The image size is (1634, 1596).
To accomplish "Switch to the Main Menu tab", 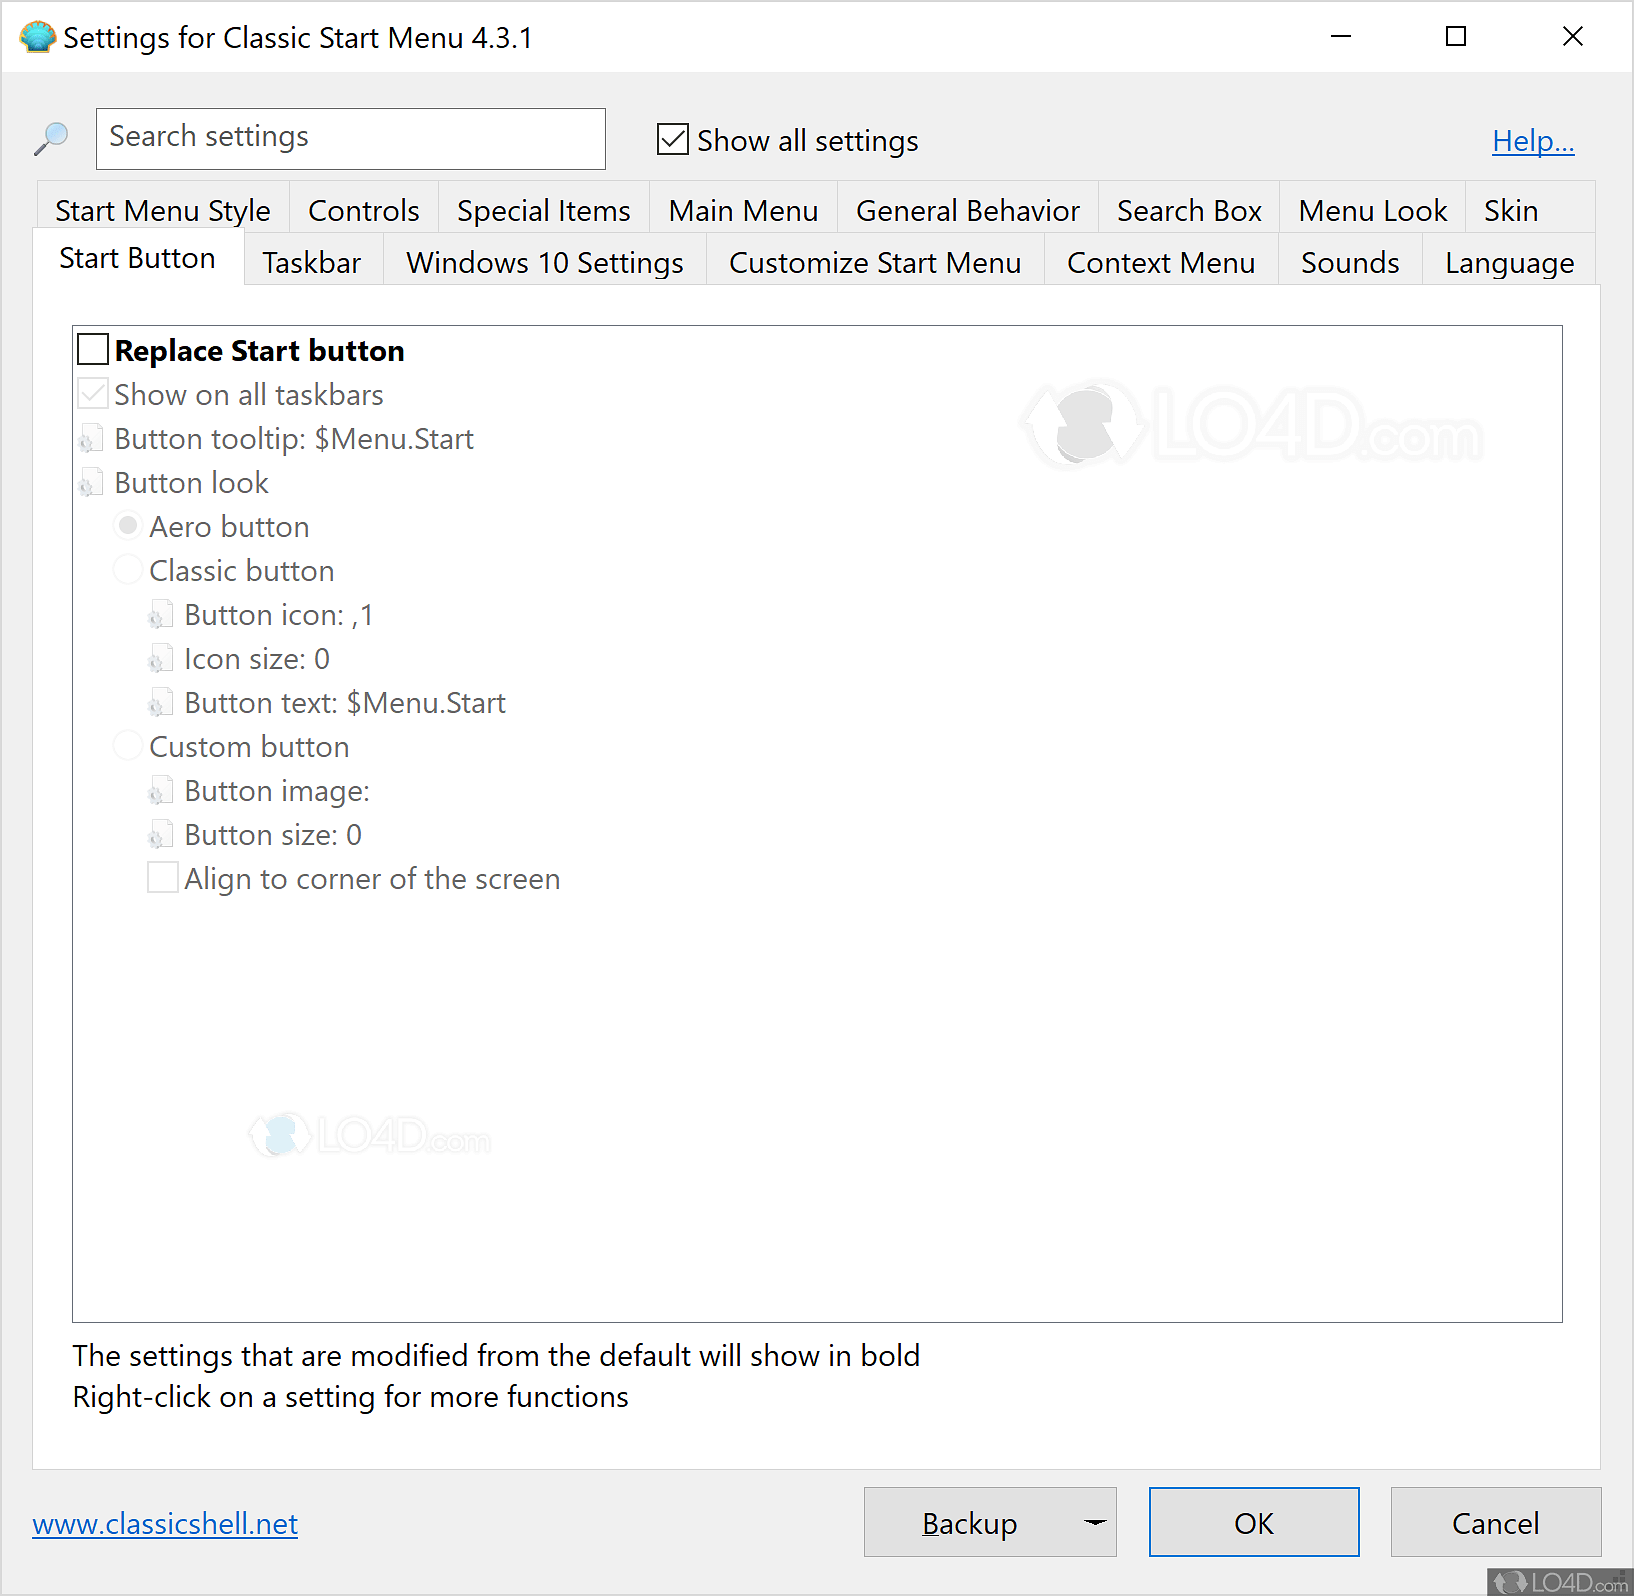I will [744, 210].
